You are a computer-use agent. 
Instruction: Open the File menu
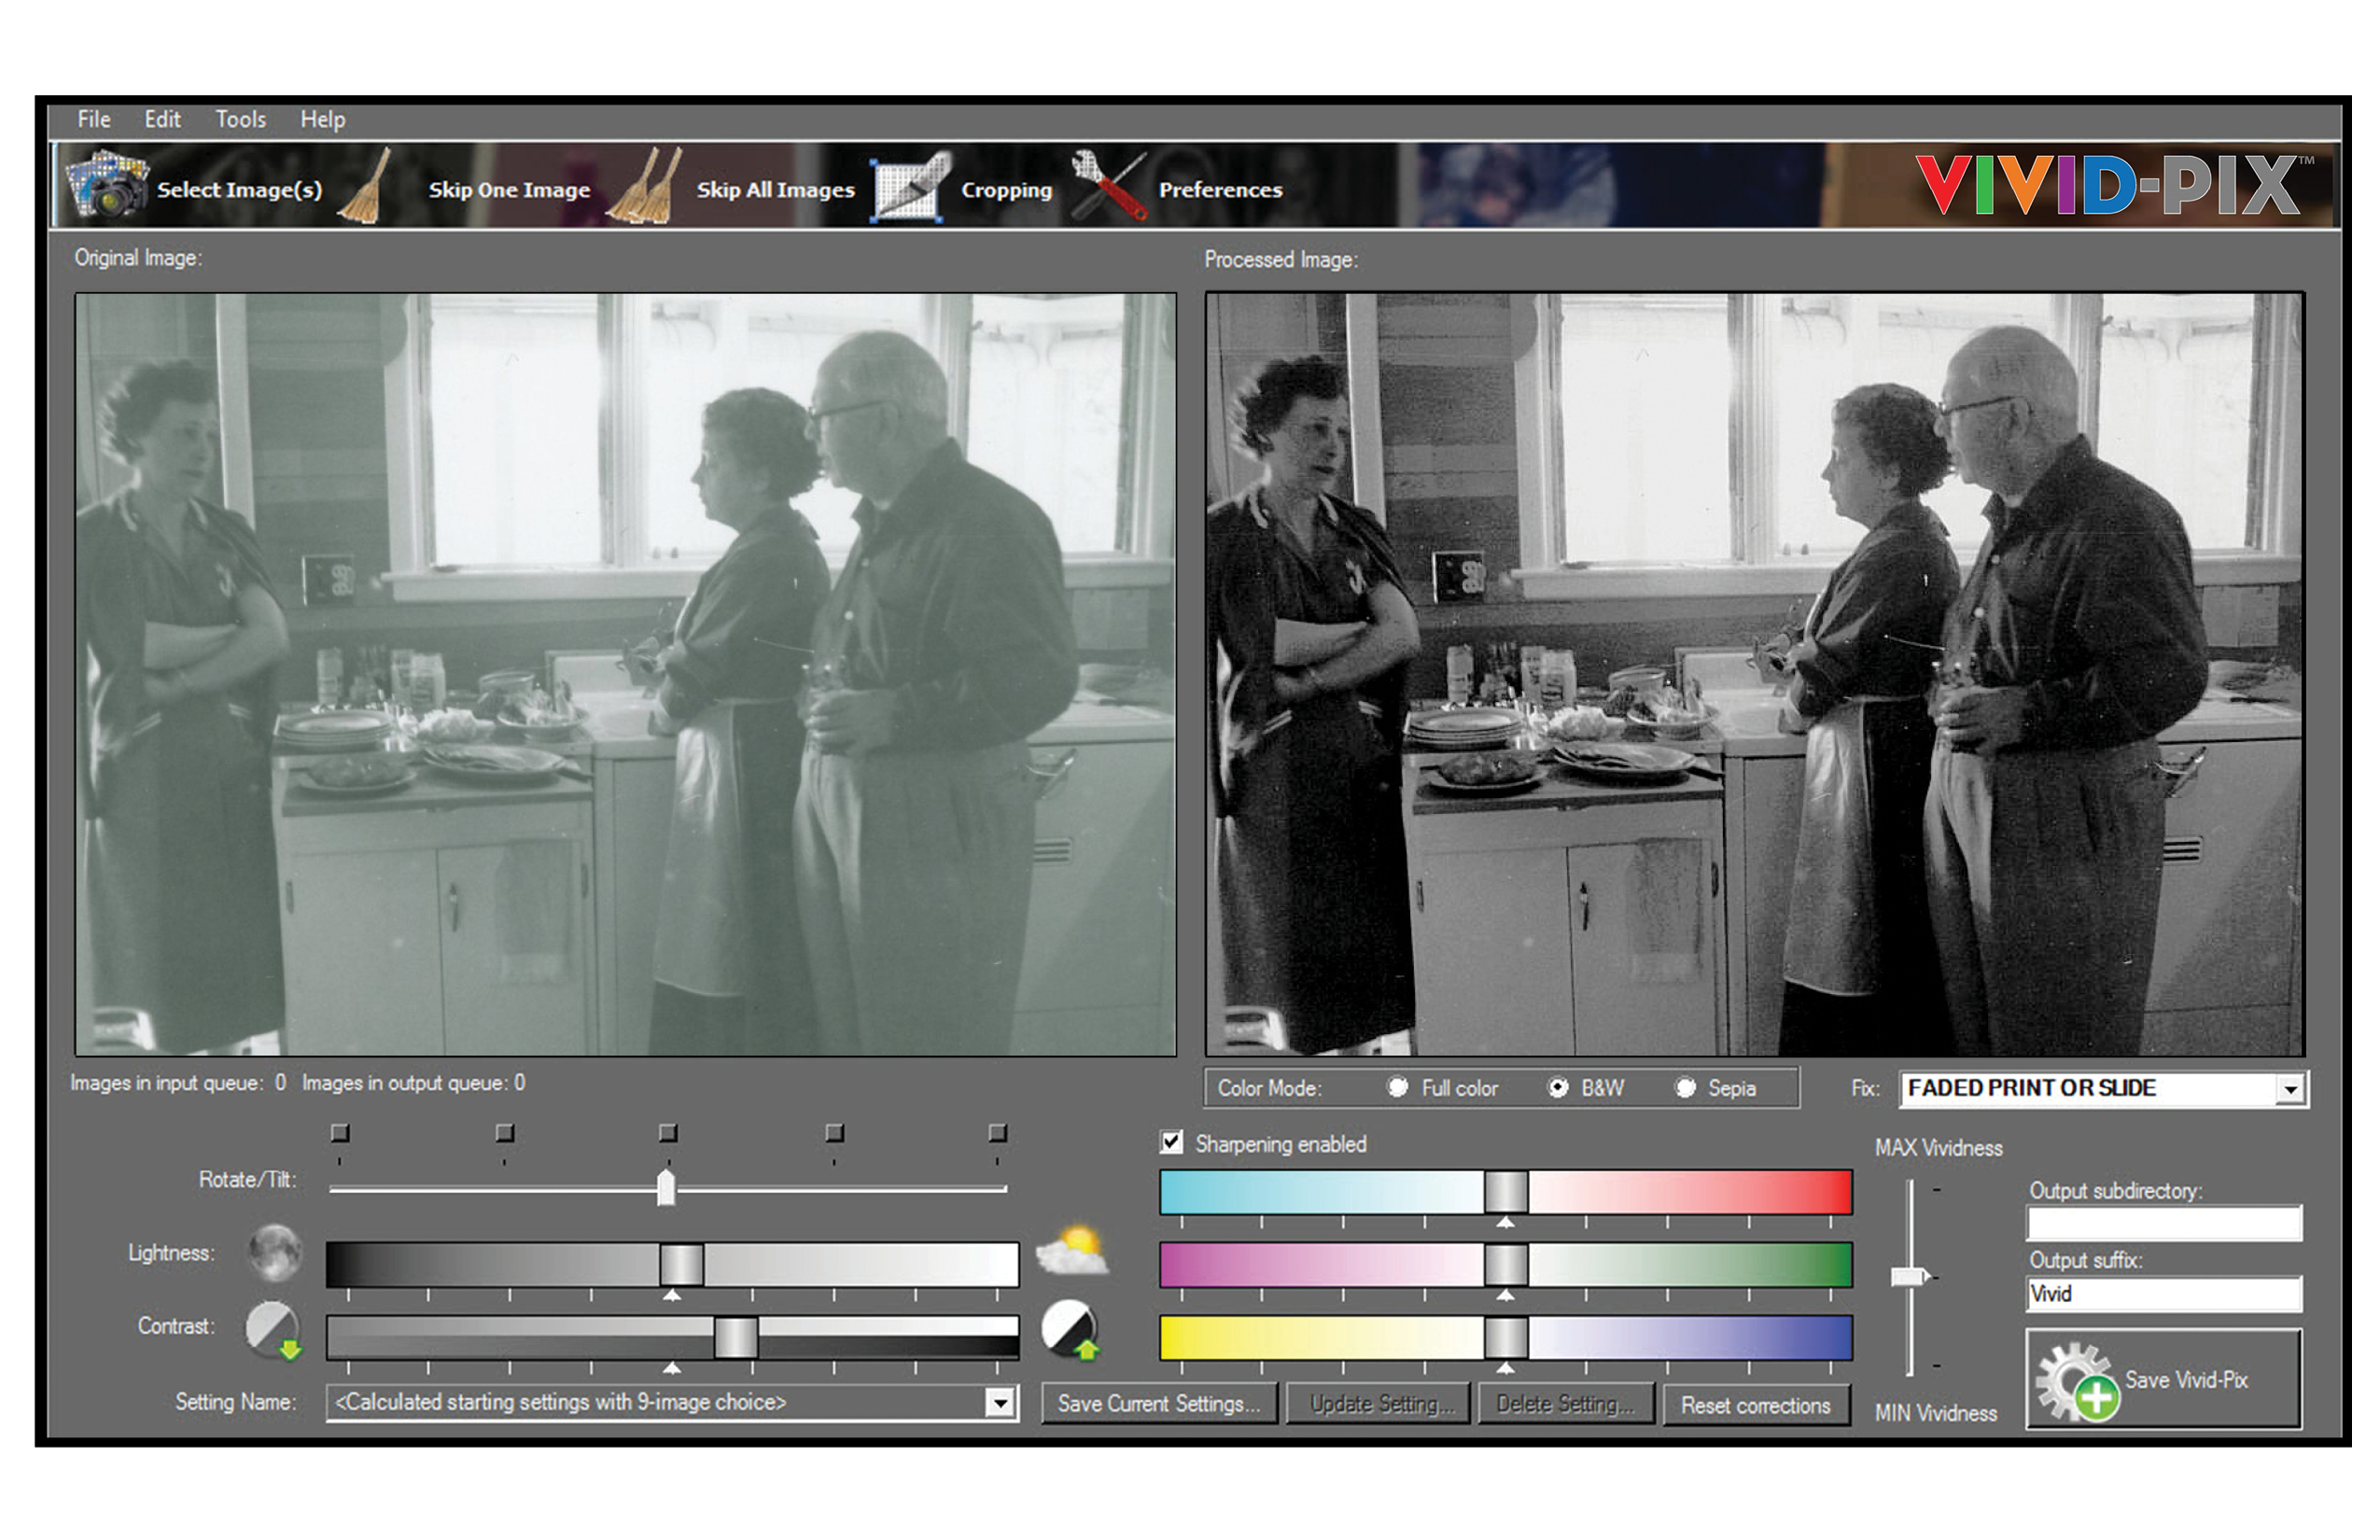click(x=94, y=120)
